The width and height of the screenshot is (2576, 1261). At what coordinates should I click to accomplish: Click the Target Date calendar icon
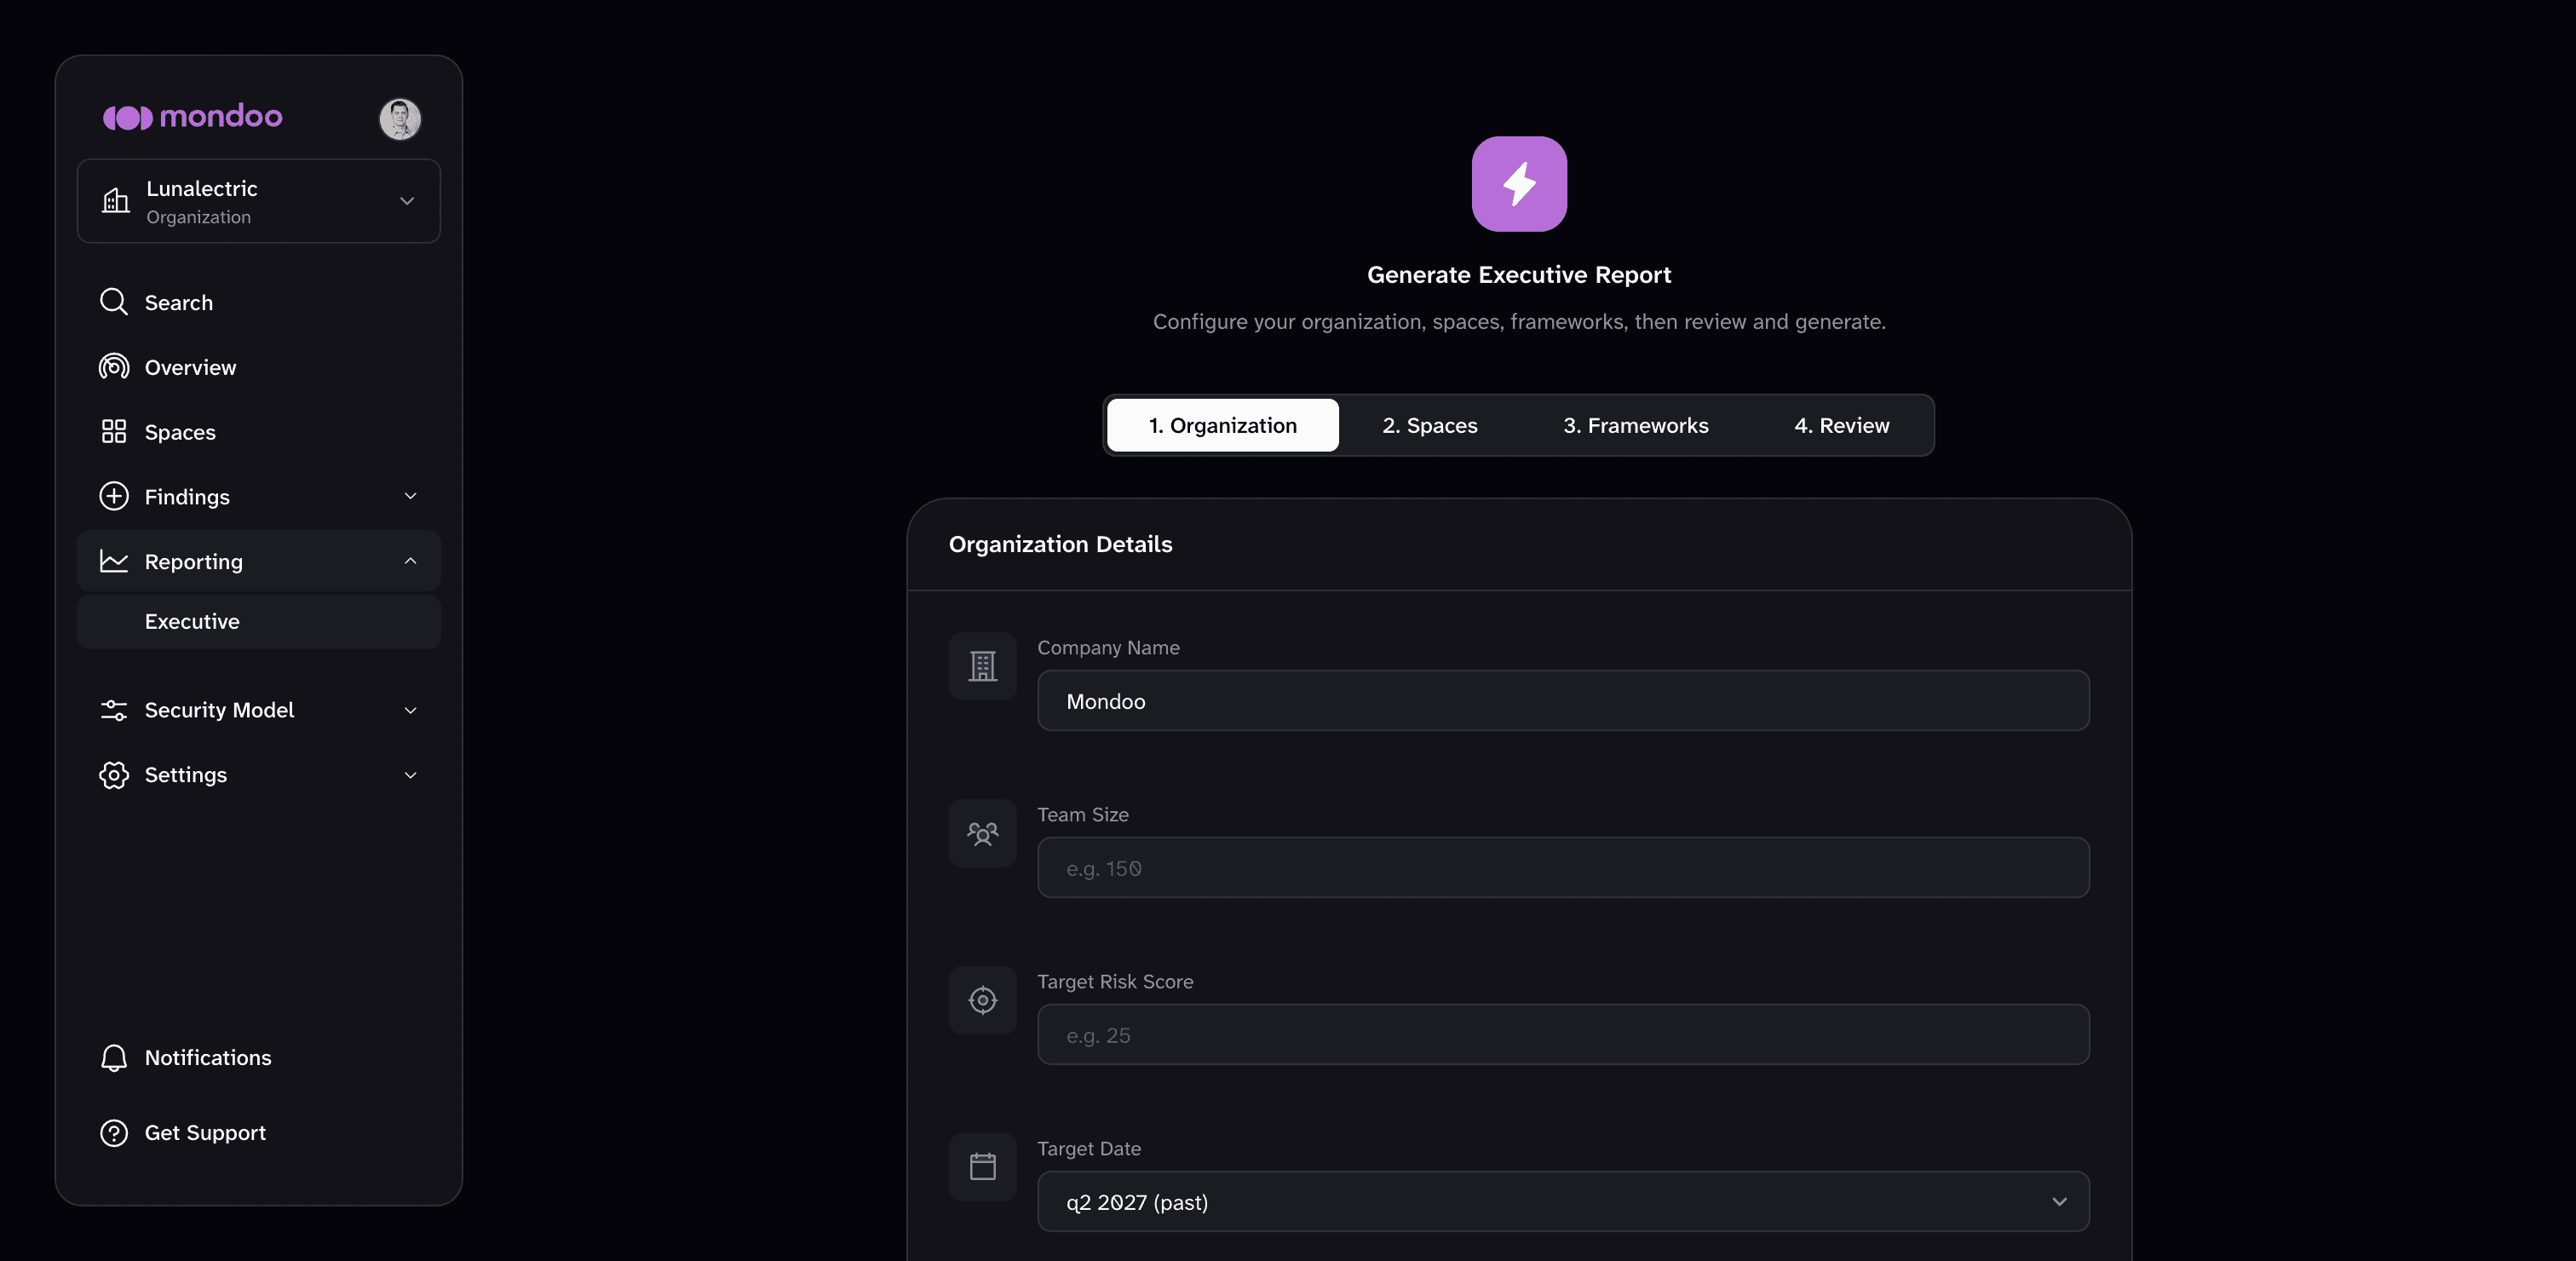tap(983, 1167)
